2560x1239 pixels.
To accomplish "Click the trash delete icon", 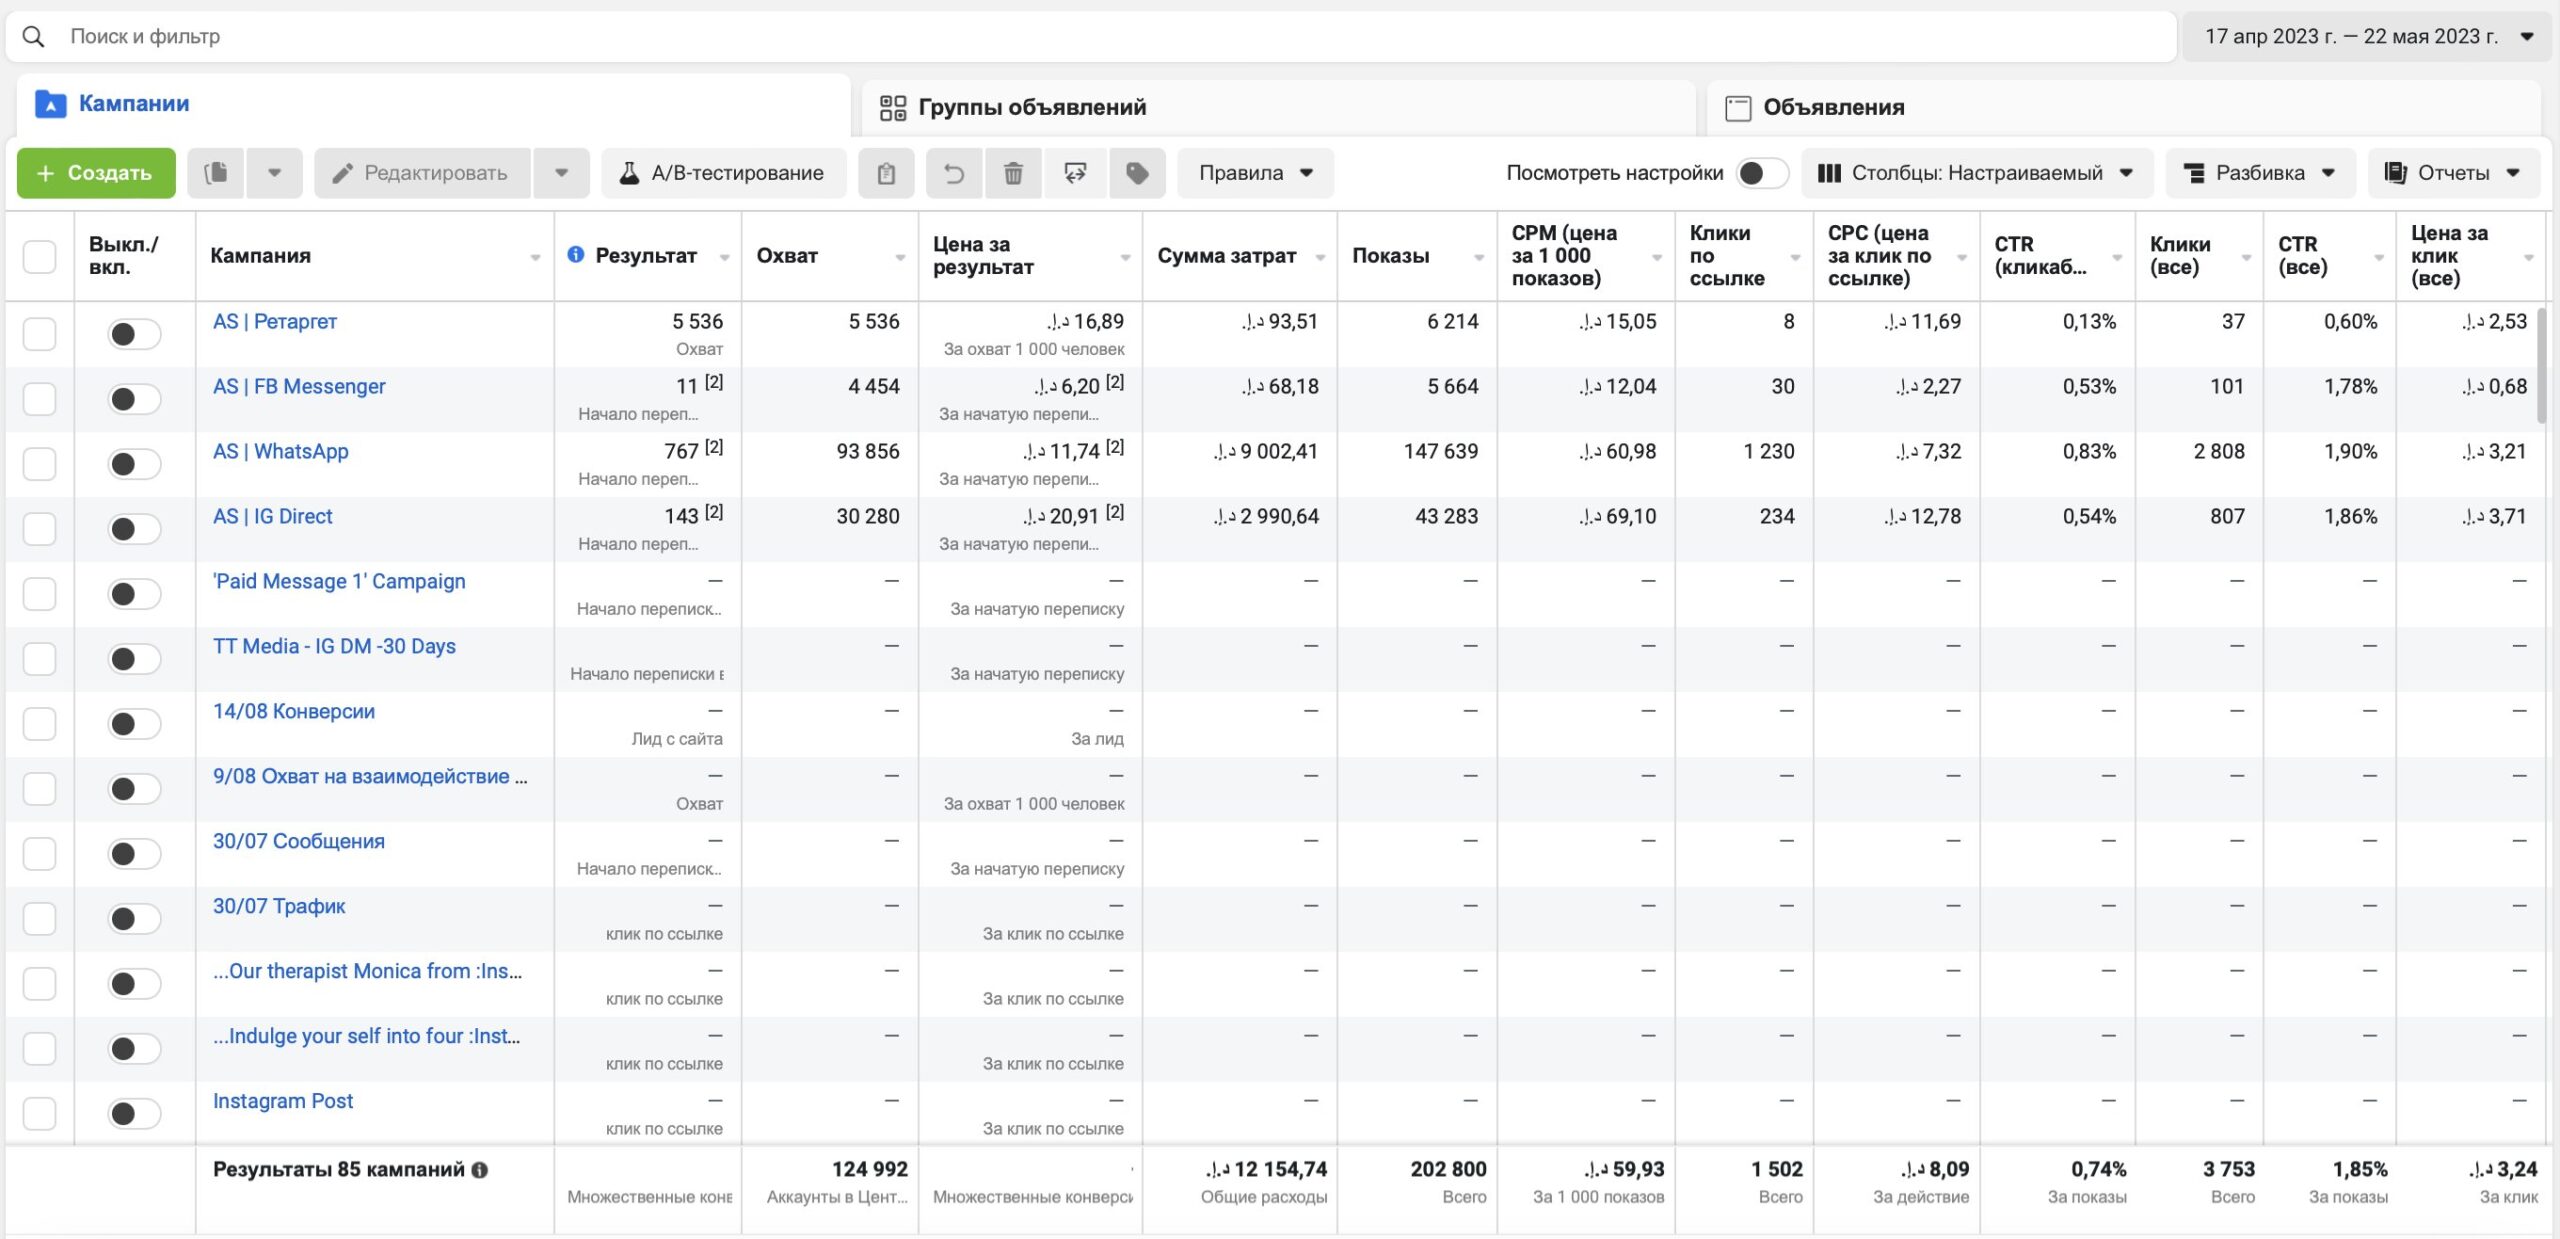I will [1013, 173].
